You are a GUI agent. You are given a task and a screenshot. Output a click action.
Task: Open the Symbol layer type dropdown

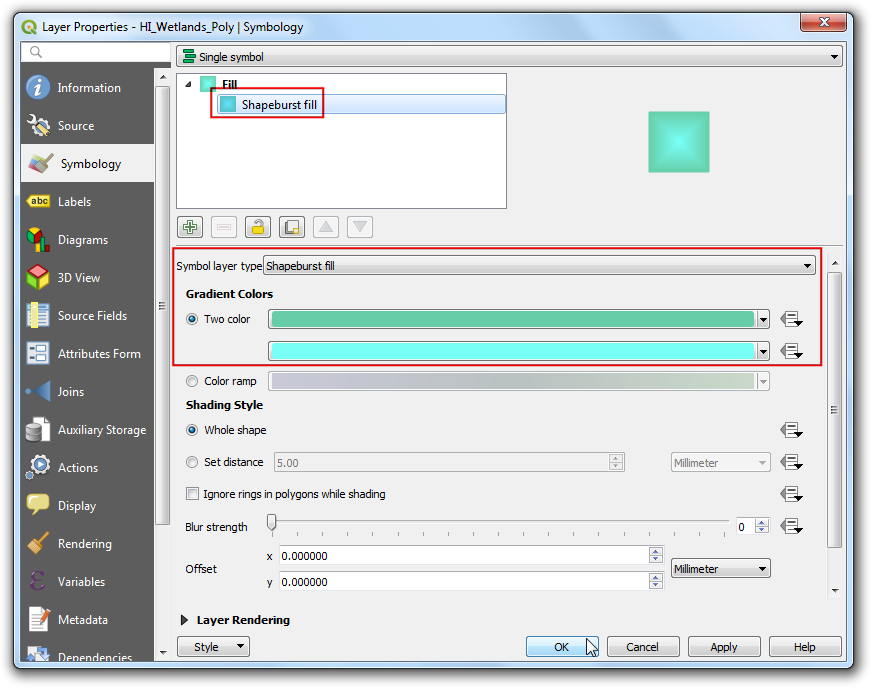[539, 266]
